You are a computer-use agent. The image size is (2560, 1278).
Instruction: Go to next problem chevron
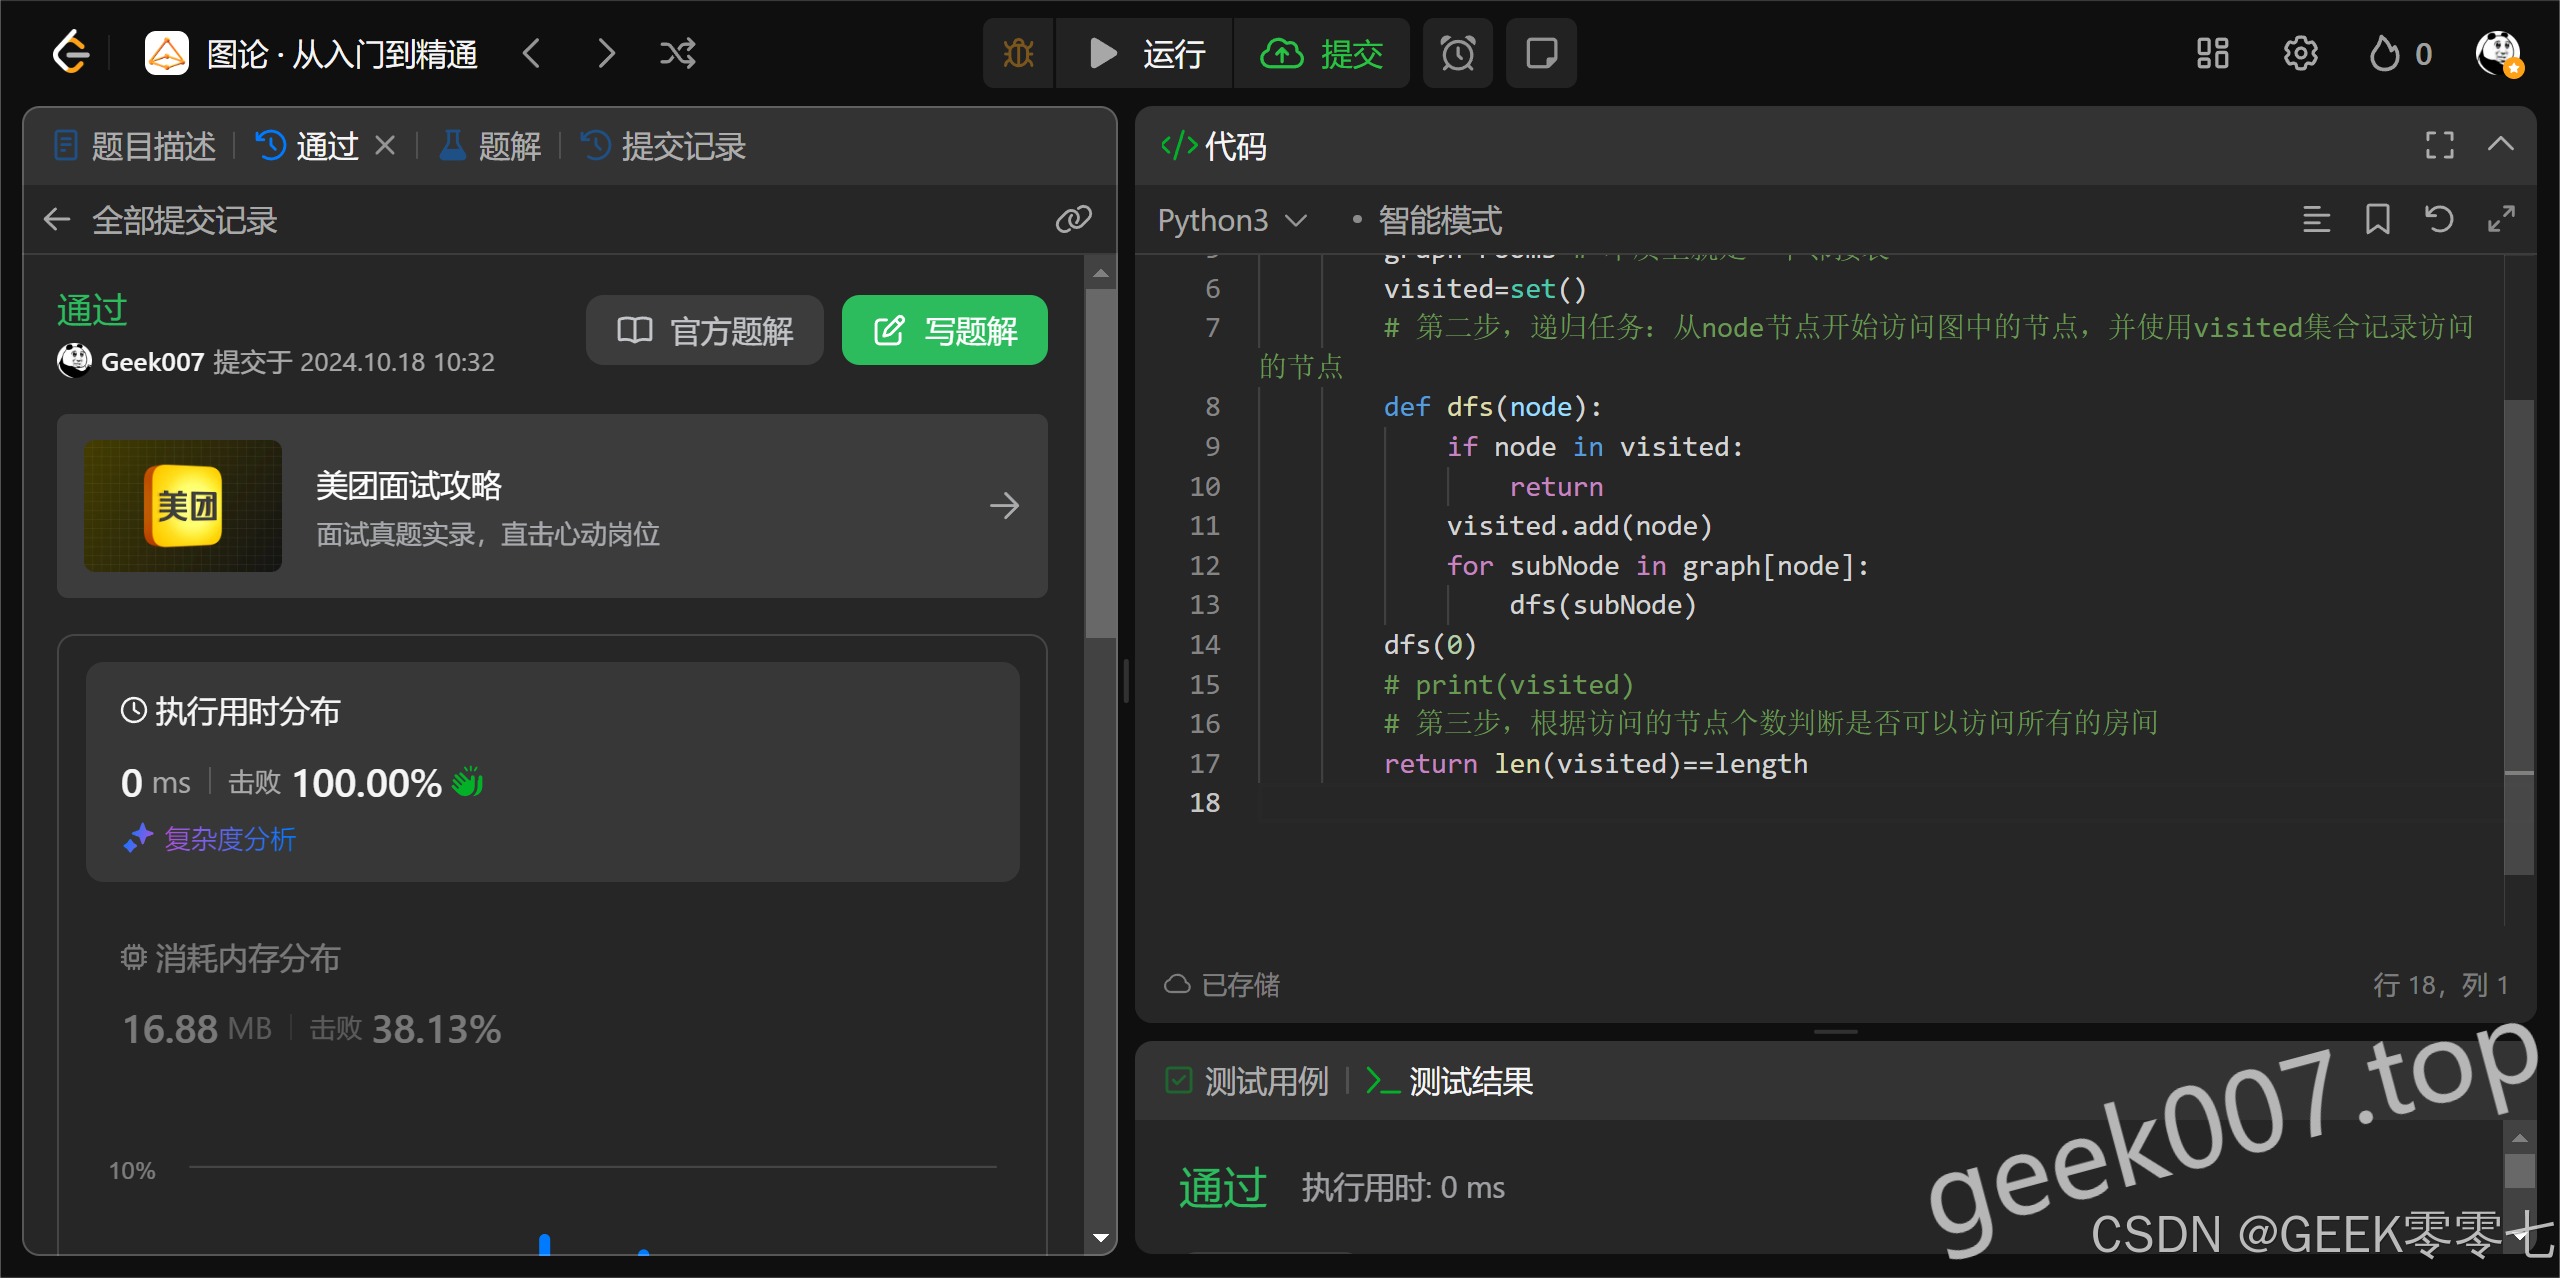(606, 53)
